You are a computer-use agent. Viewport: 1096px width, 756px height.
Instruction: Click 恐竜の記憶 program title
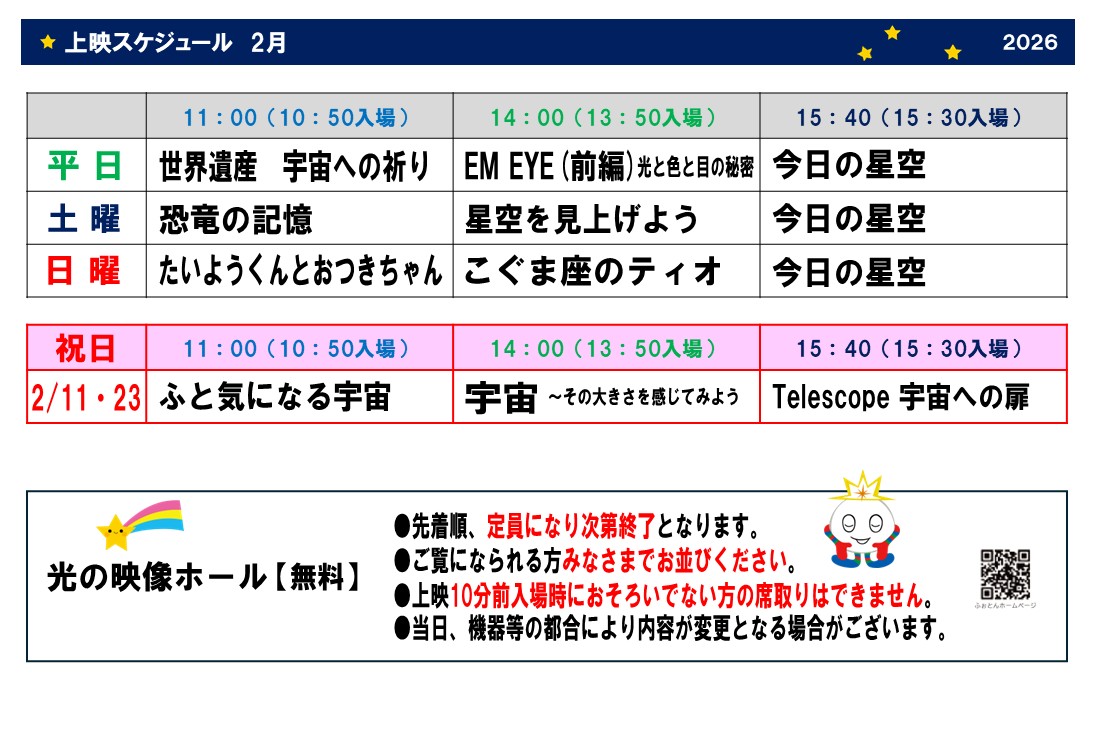(236, 220)
